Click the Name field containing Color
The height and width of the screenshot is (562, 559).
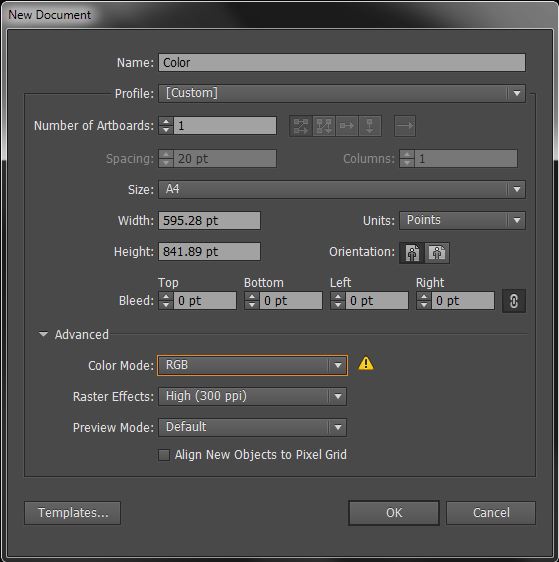tap(342, 63)
